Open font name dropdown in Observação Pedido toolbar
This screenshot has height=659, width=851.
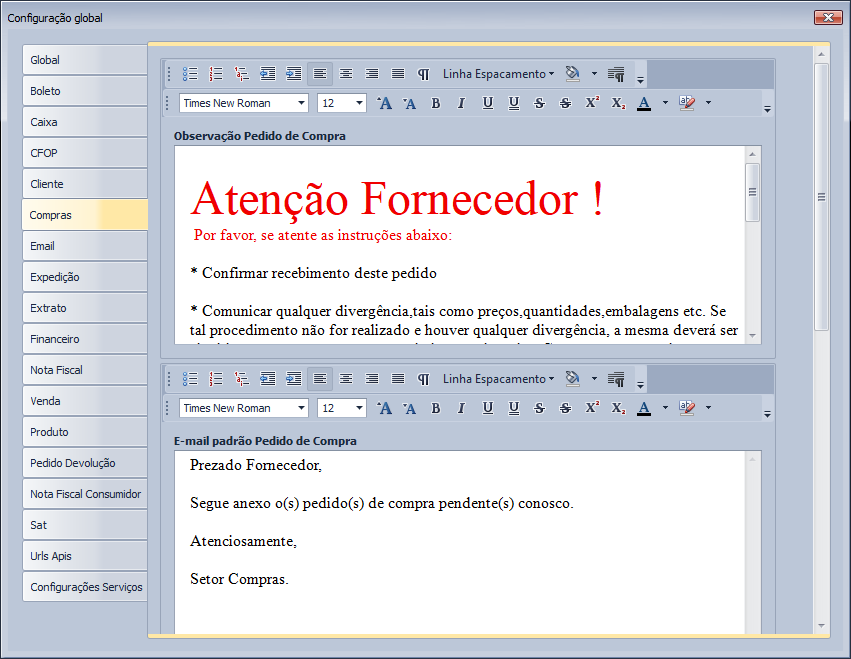tap(302, 103)
